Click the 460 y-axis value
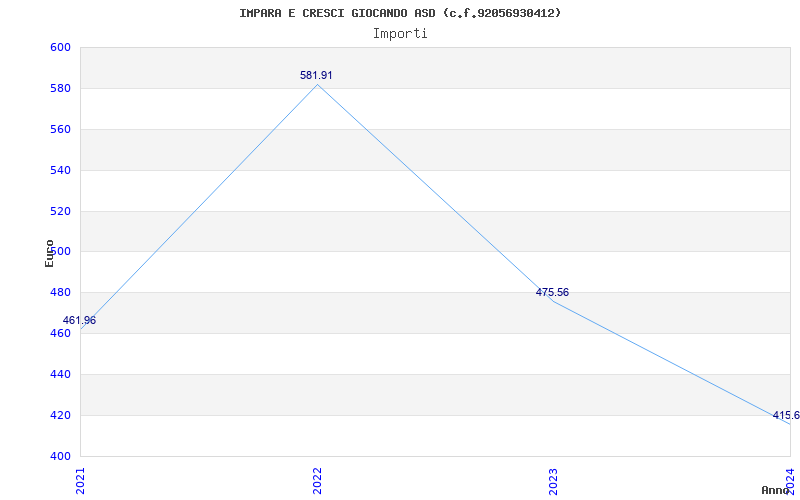This screenshot has width=800, height=500. [59, 333]
